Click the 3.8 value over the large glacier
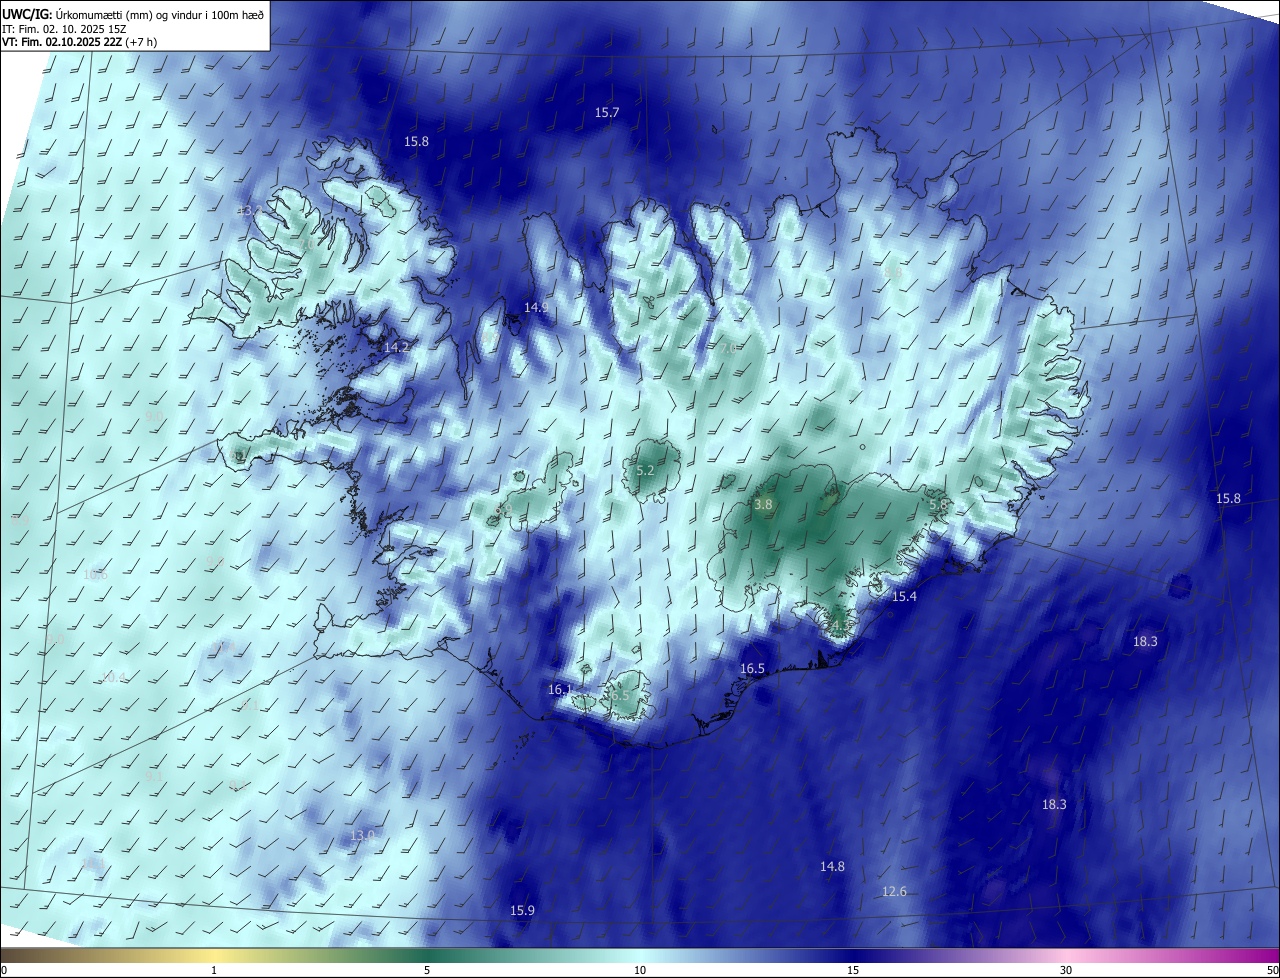Image resolution: width=1280 pixels, height=978 pixels. [763, 504]
